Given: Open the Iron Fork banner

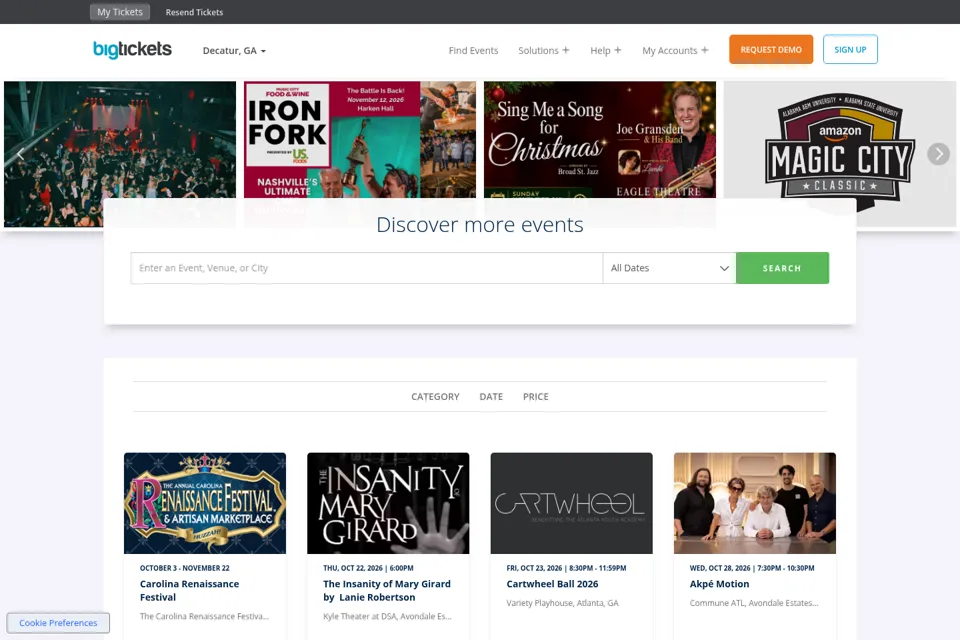Looking at the screenshot, I should pyautogui.click(x=360, y=140).
